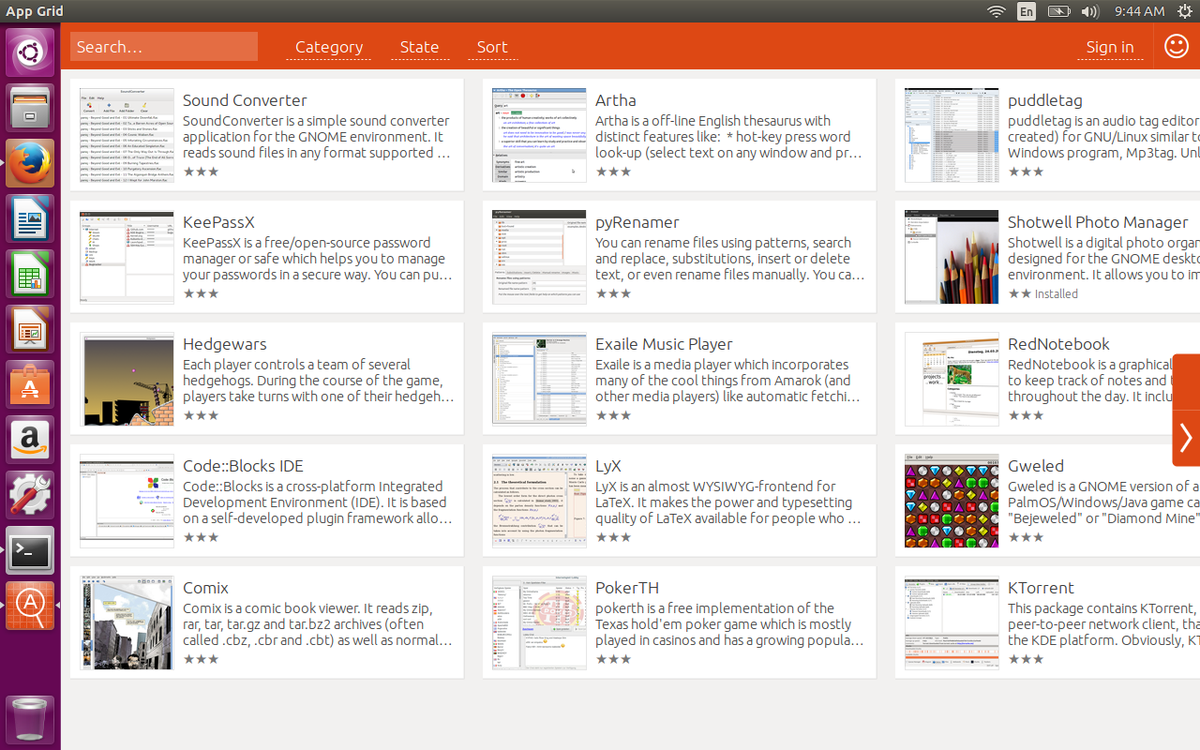This screenshot has height=750, width=1200.
Task: Launch Firefox from the dock
Action: 30,163
